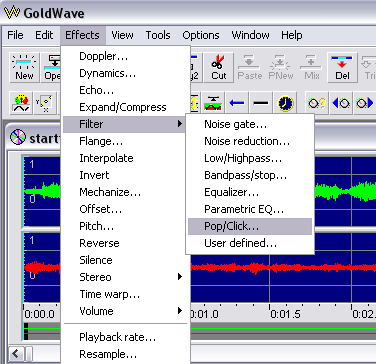Click the yellow clock icon in effects toolbar
This screenshot has width=376, height=364.
(x=285, y=103)
